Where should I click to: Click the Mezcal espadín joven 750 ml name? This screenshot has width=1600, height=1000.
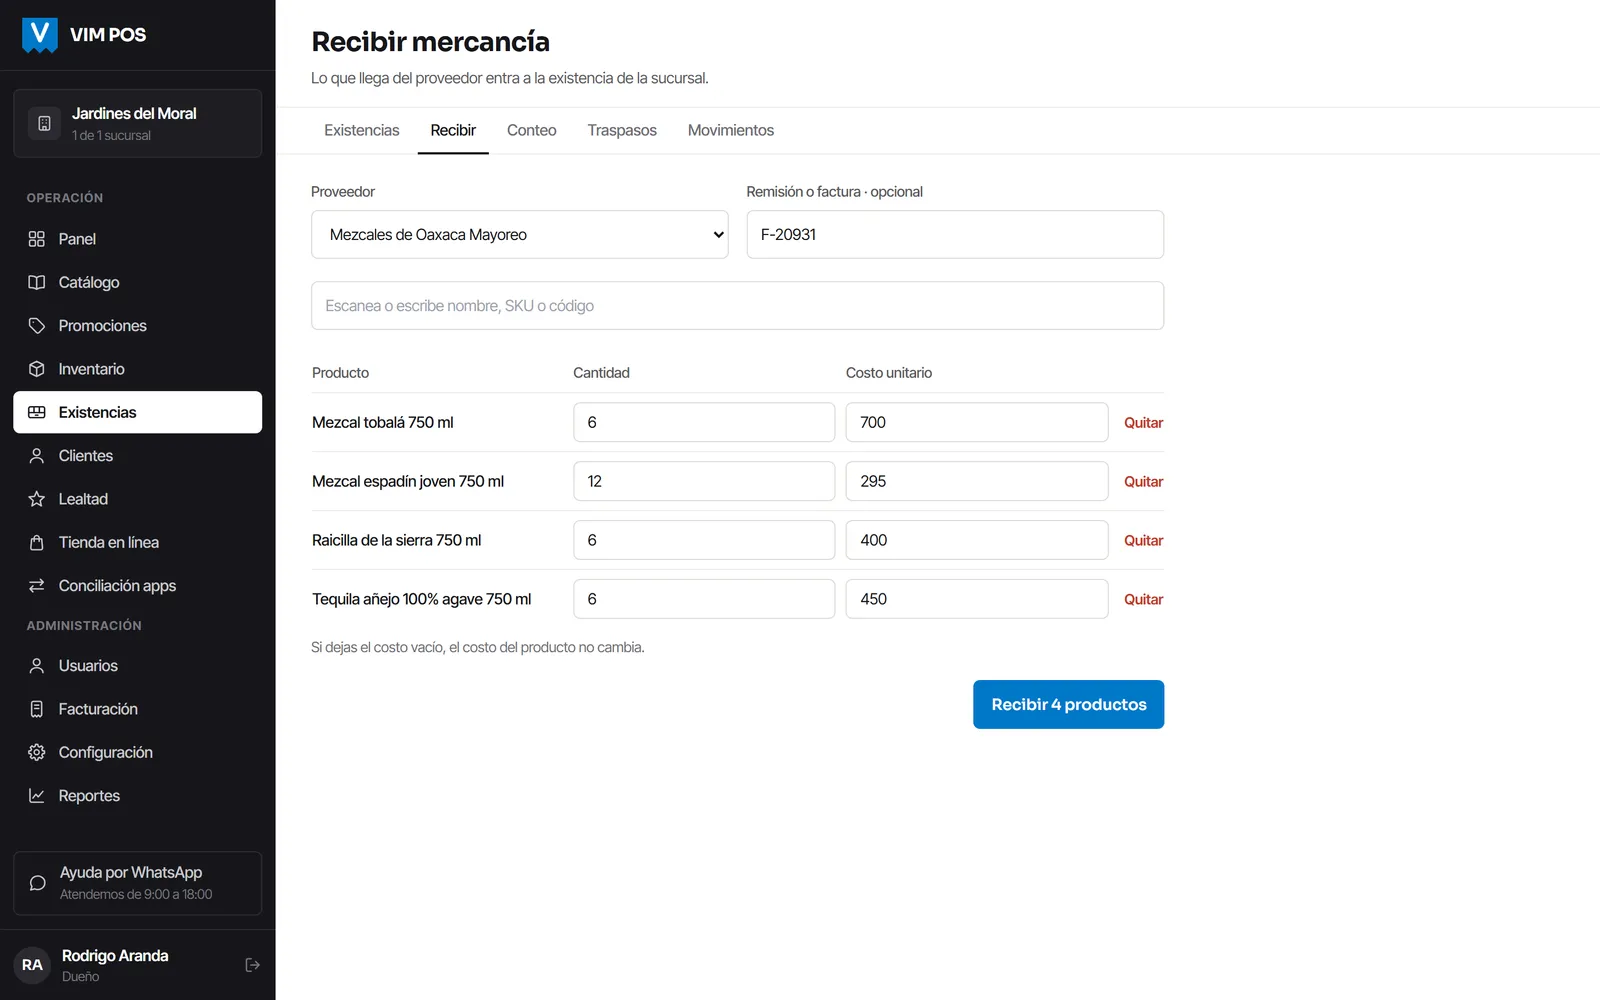coord(408,481)
